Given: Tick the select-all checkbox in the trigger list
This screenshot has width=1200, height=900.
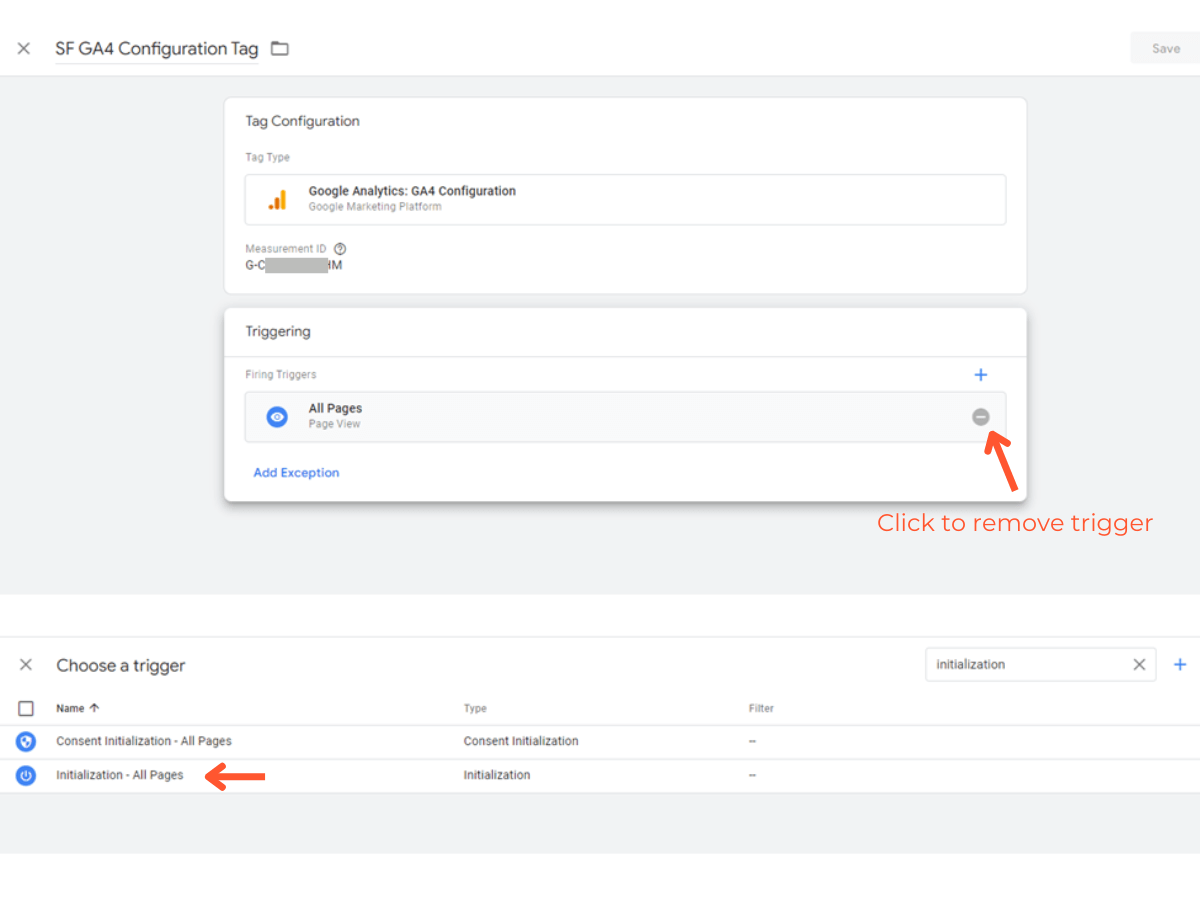Looking at the screenshot, I should point(26,708).
